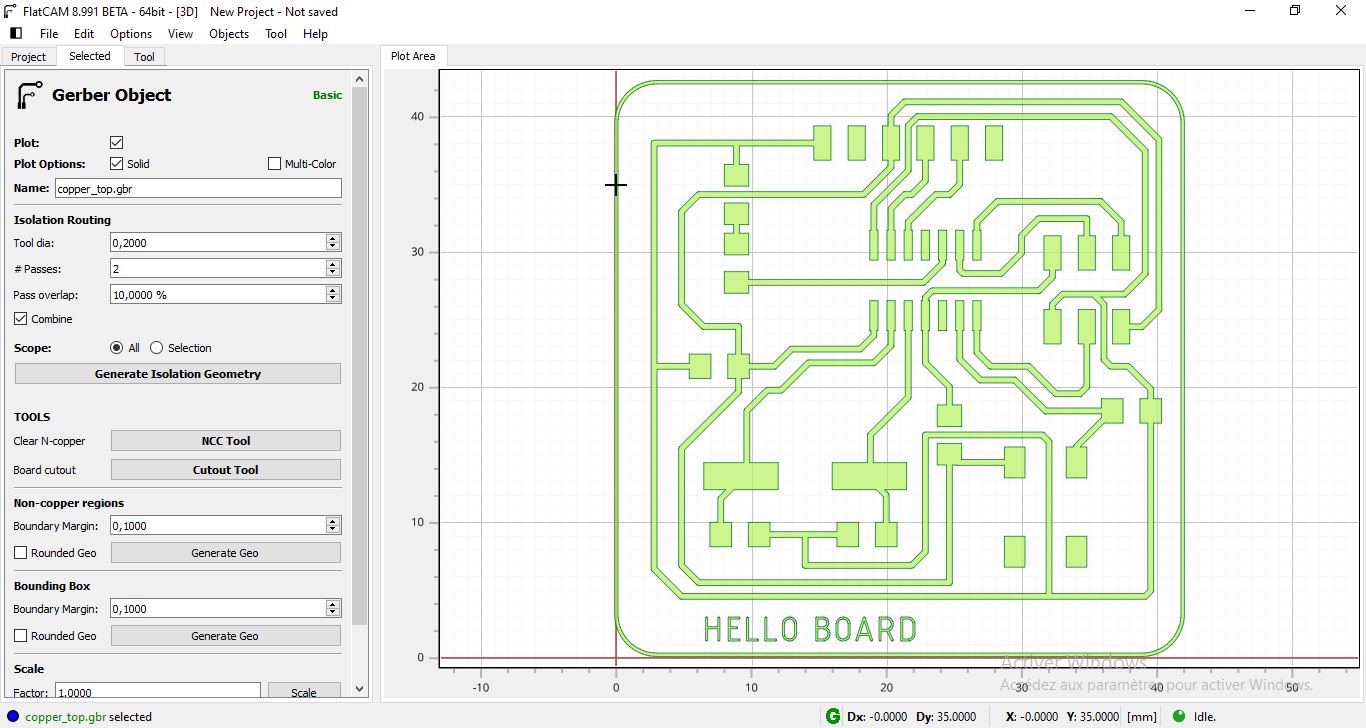
Task: Click the green G icon in status bar
Action: tap(833, 716)
